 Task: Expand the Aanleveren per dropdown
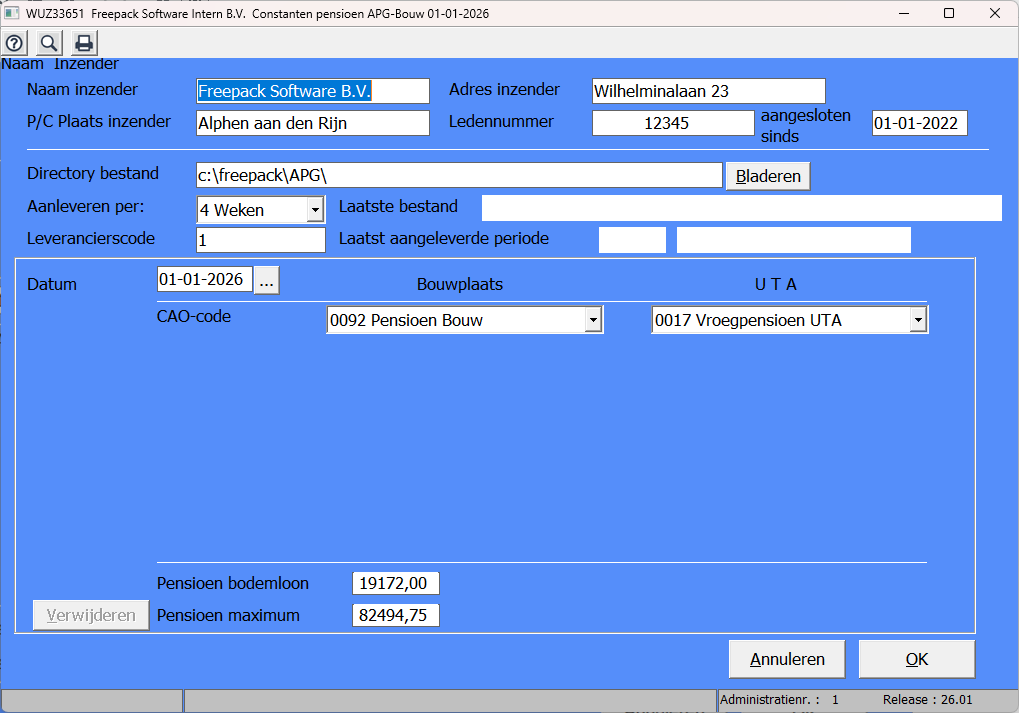click(314, 210)
